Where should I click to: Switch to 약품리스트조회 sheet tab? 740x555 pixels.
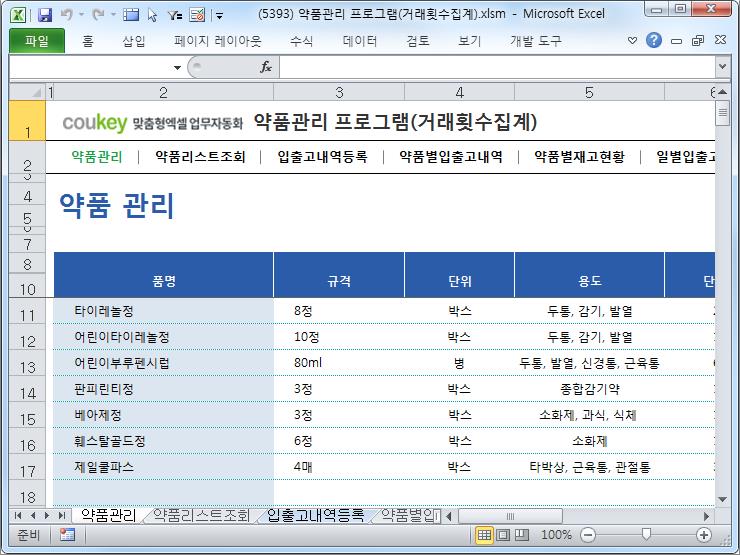tap(201, 515)
